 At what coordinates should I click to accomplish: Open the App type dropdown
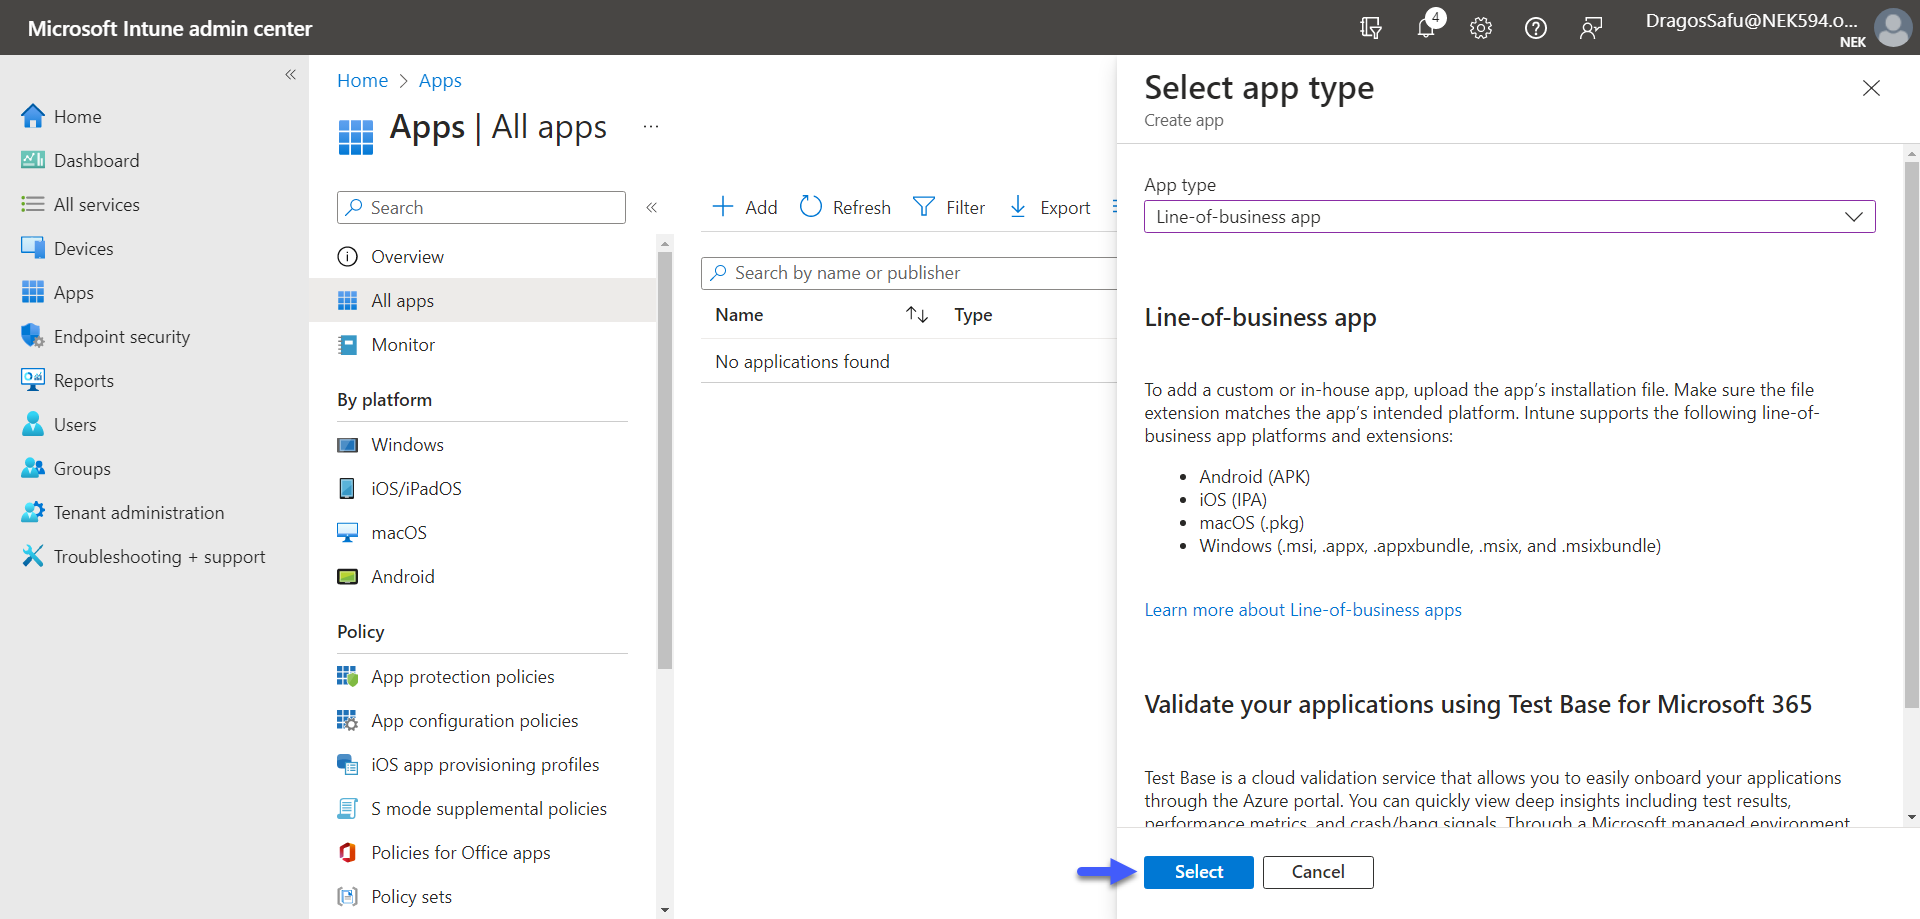coord(1854,216)
